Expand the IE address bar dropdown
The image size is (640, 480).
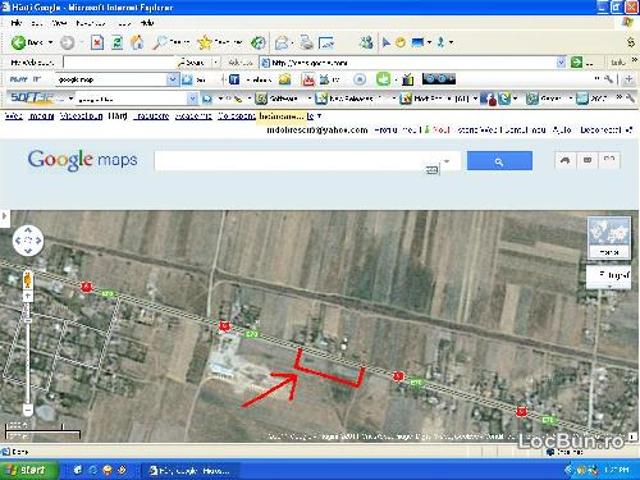[x=562, y=62]
